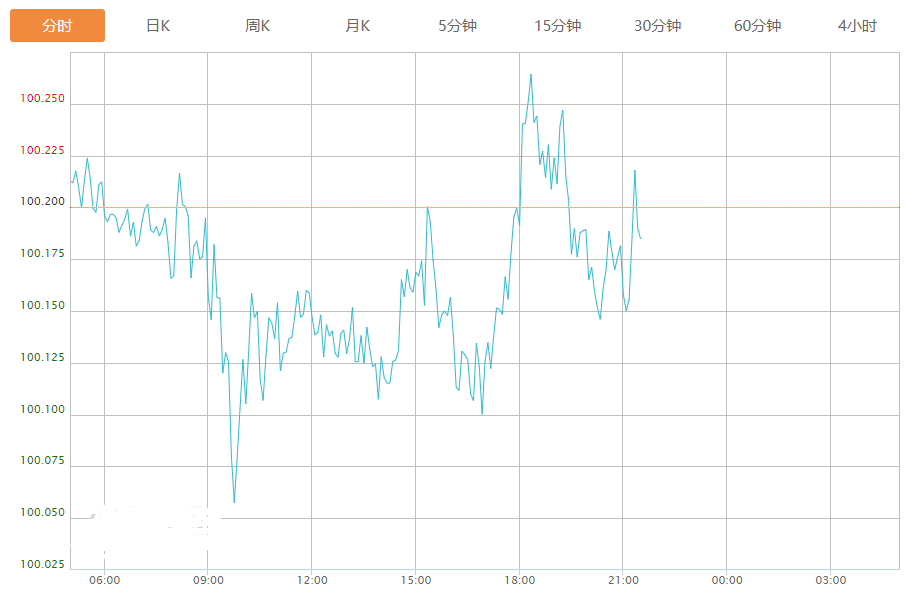Click the 100.025 price axis label
This screenshot has height=591, width=907.
pos(42,565)
